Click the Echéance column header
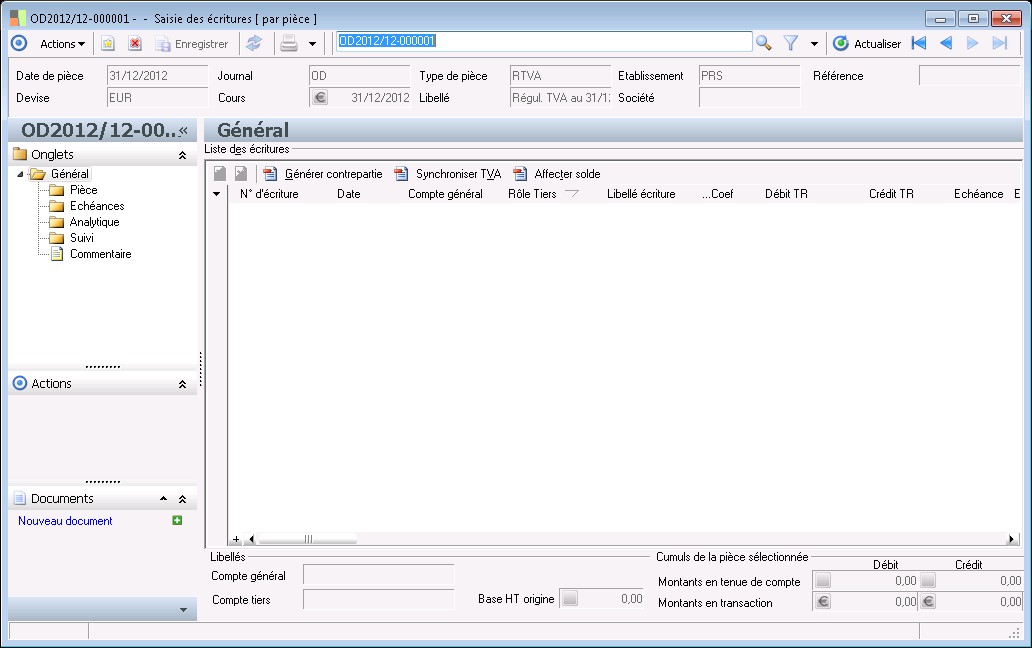The height and width of the screenshot is (648, 1032). coord(978,194)
